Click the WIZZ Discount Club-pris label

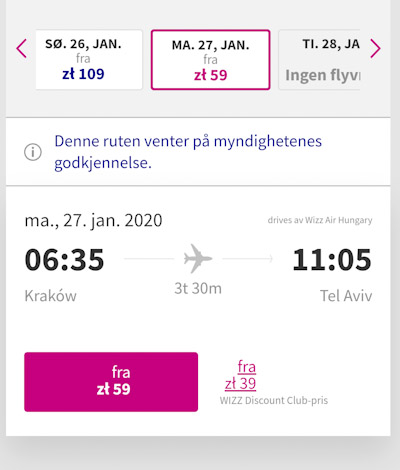pos(274,400)
